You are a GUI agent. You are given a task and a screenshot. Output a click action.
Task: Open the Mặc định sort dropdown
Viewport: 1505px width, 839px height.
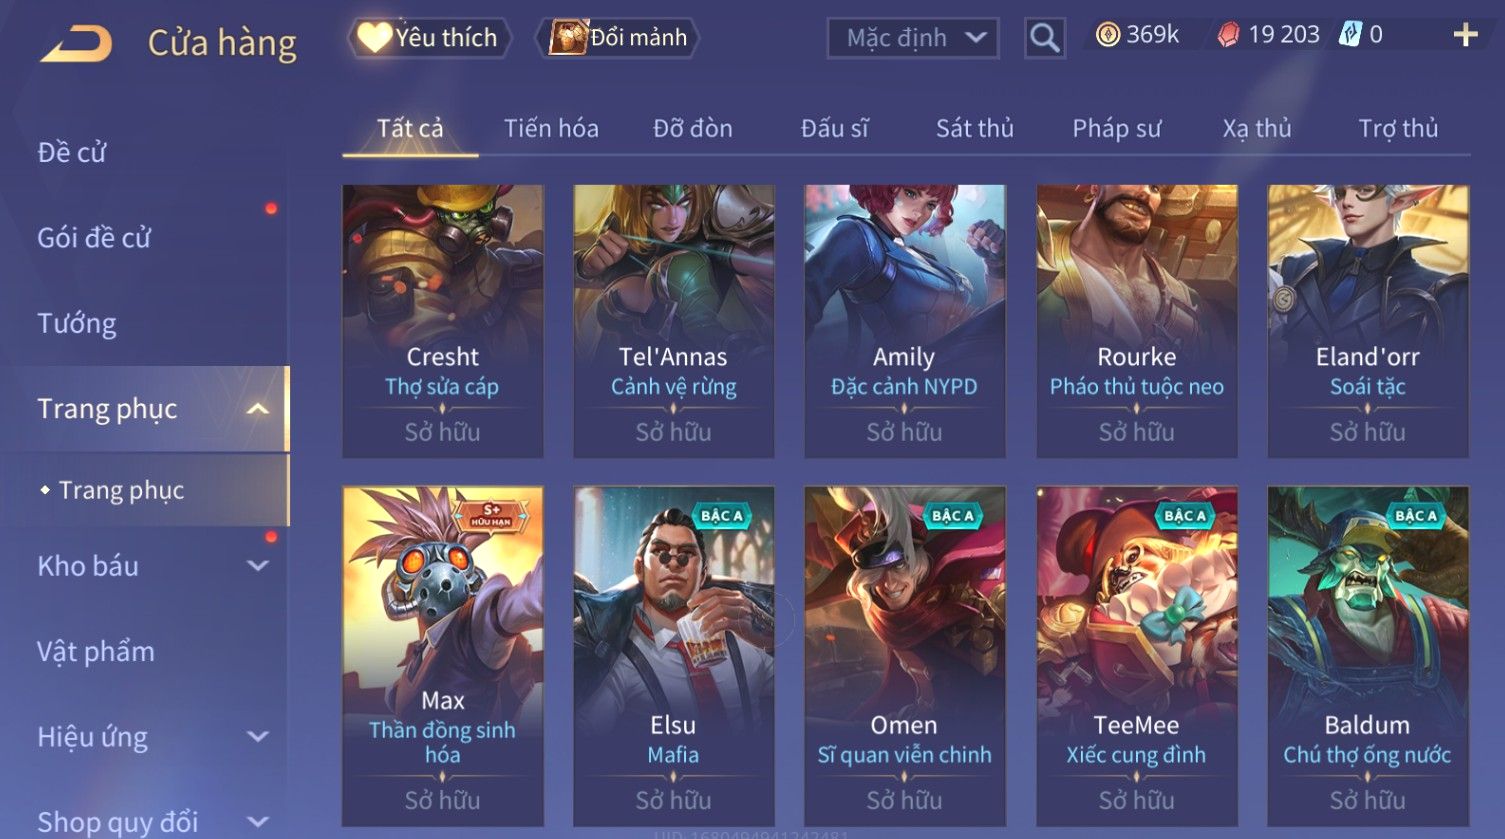click(913, 39)
